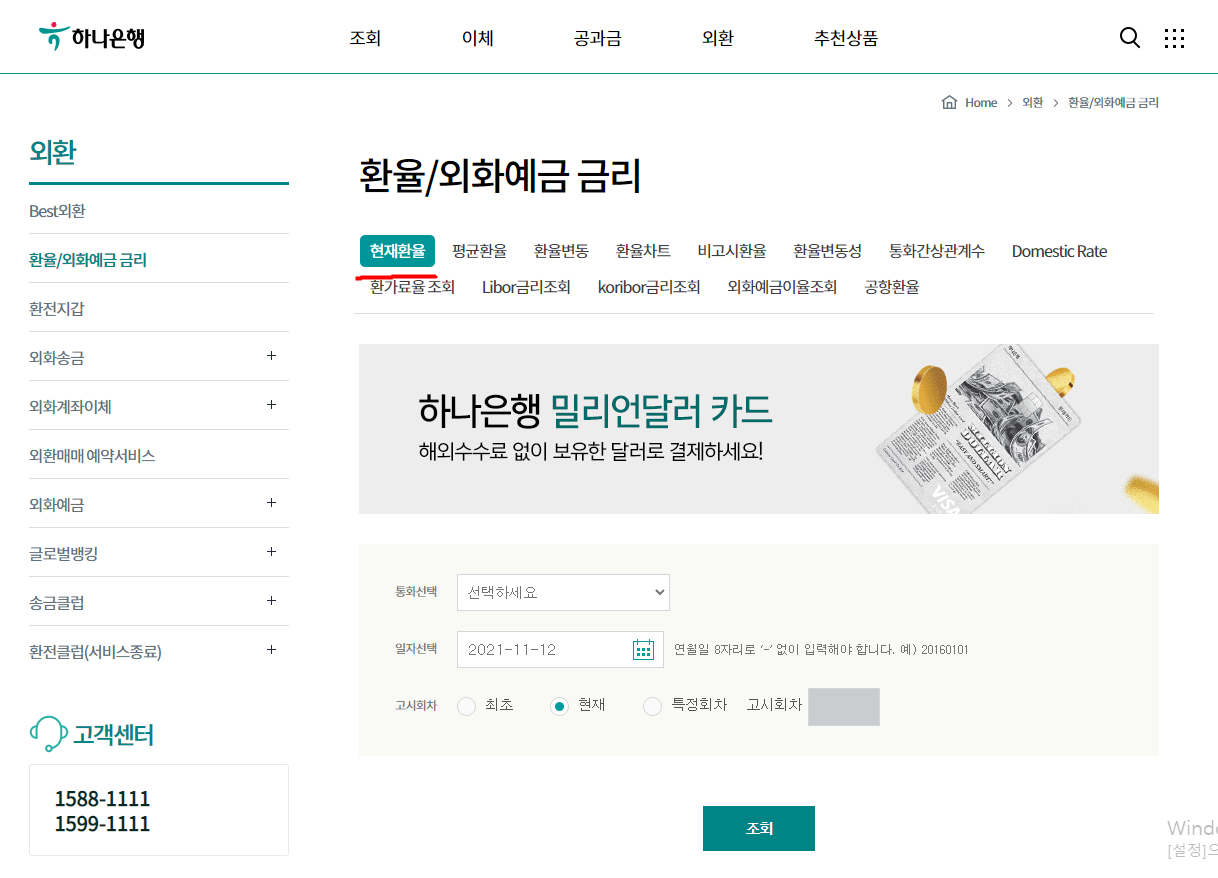Expand the 외화계좌이체 sidebar menu
This screenshot has height=878, width=1218.
pos(271,405)
